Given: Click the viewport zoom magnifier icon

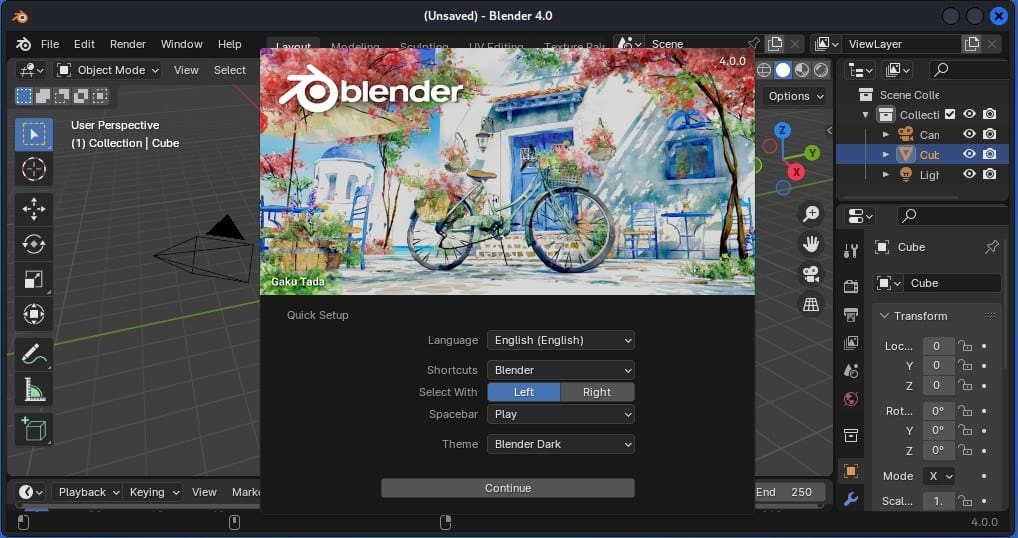Looking at the screenshot, I should click(x=811, y=214).
